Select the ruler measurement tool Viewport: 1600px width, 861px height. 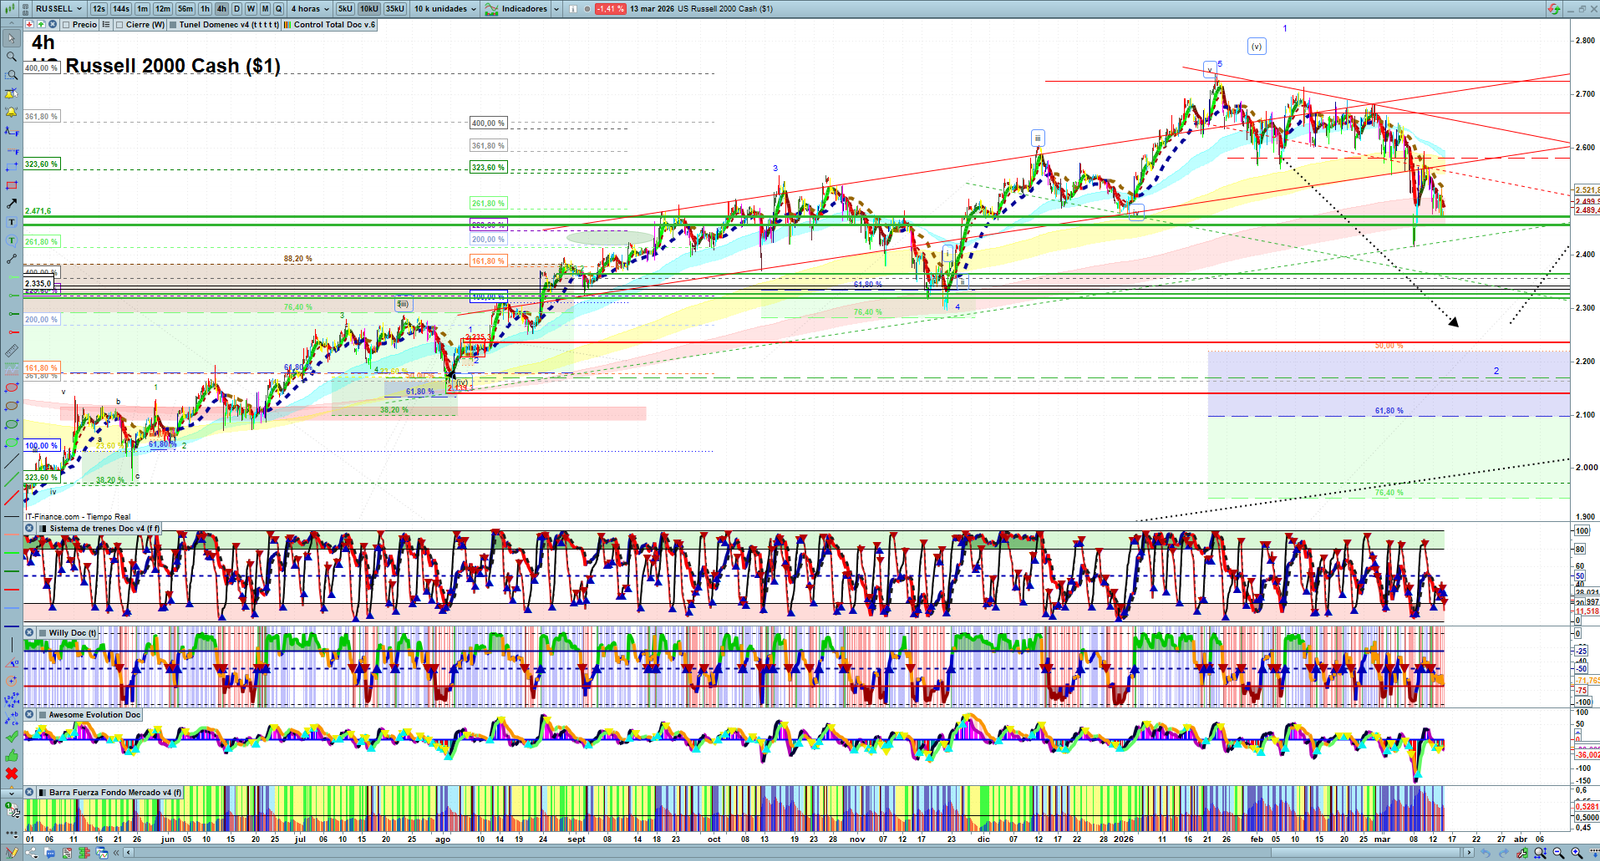(11, 351)
